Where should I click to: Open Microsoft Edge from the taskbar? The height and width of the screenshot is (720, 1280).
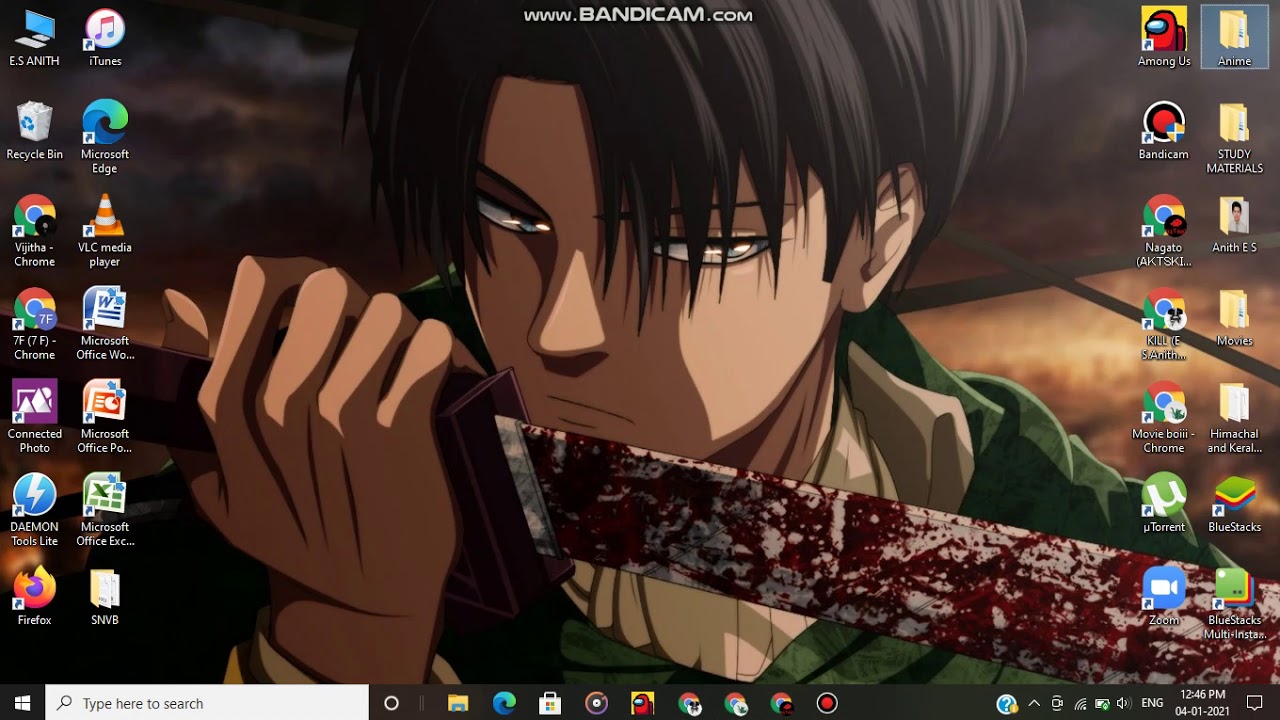coord(504,703)
